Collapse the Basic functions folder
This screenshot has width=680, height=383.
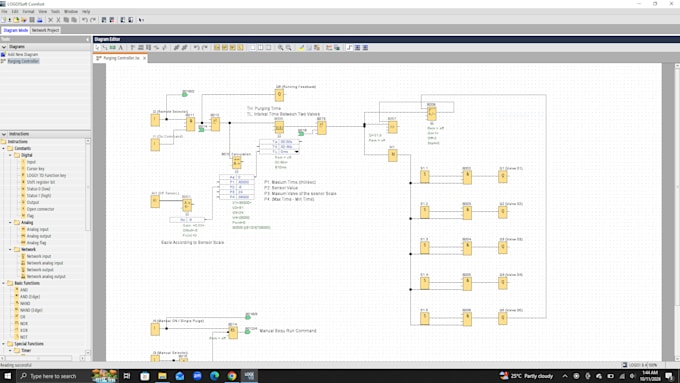(4, 283)
